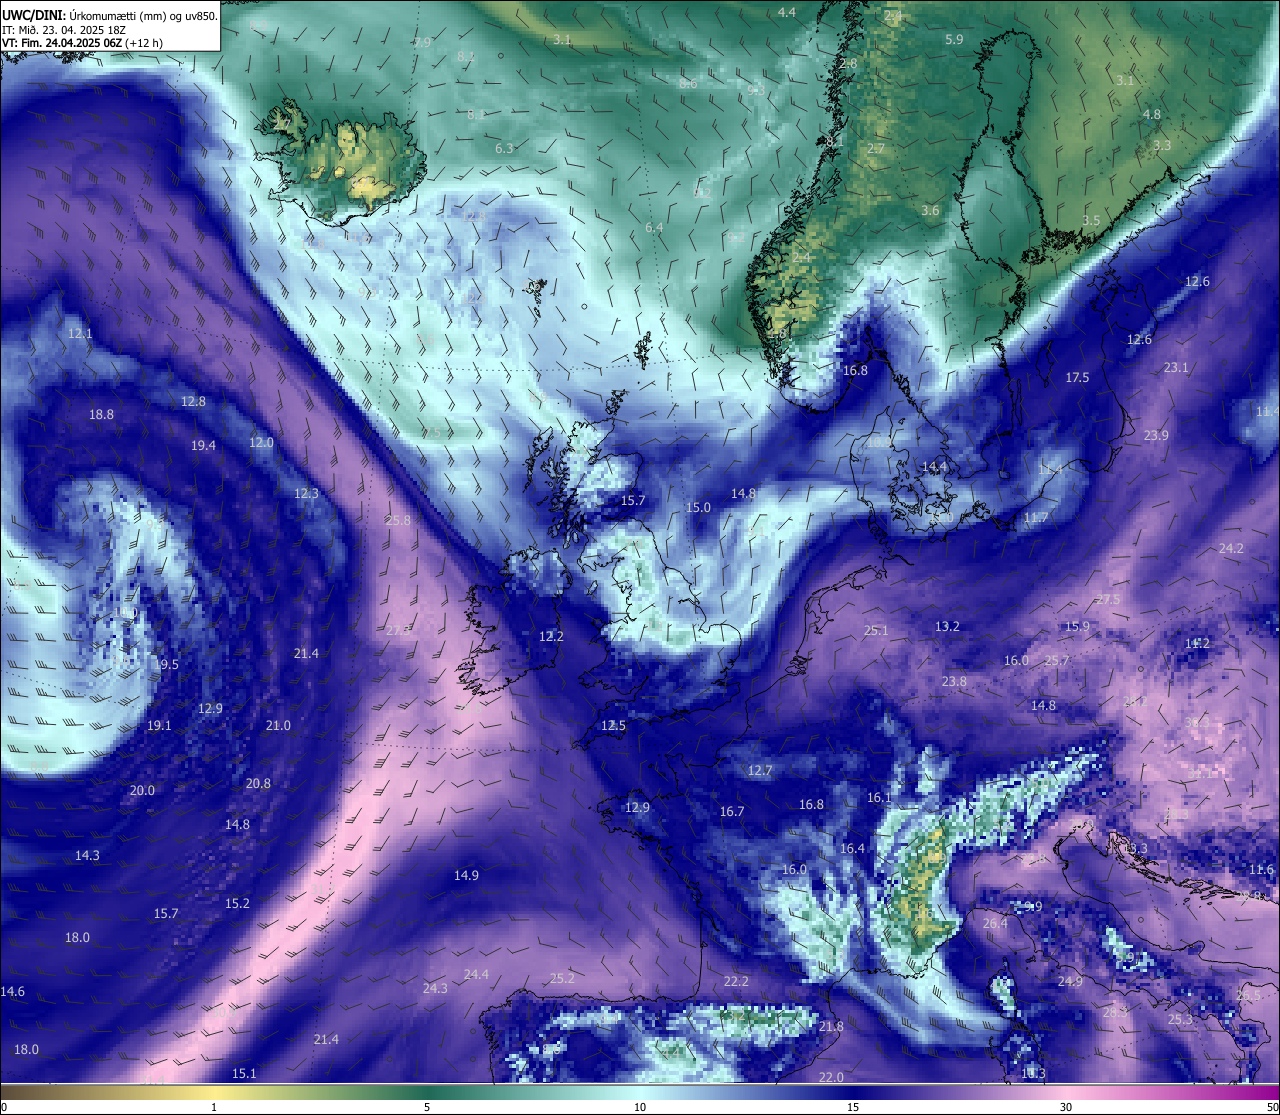
Task: Click the map value 18.8
Action: pyautogui.click(x=101, y=414)
